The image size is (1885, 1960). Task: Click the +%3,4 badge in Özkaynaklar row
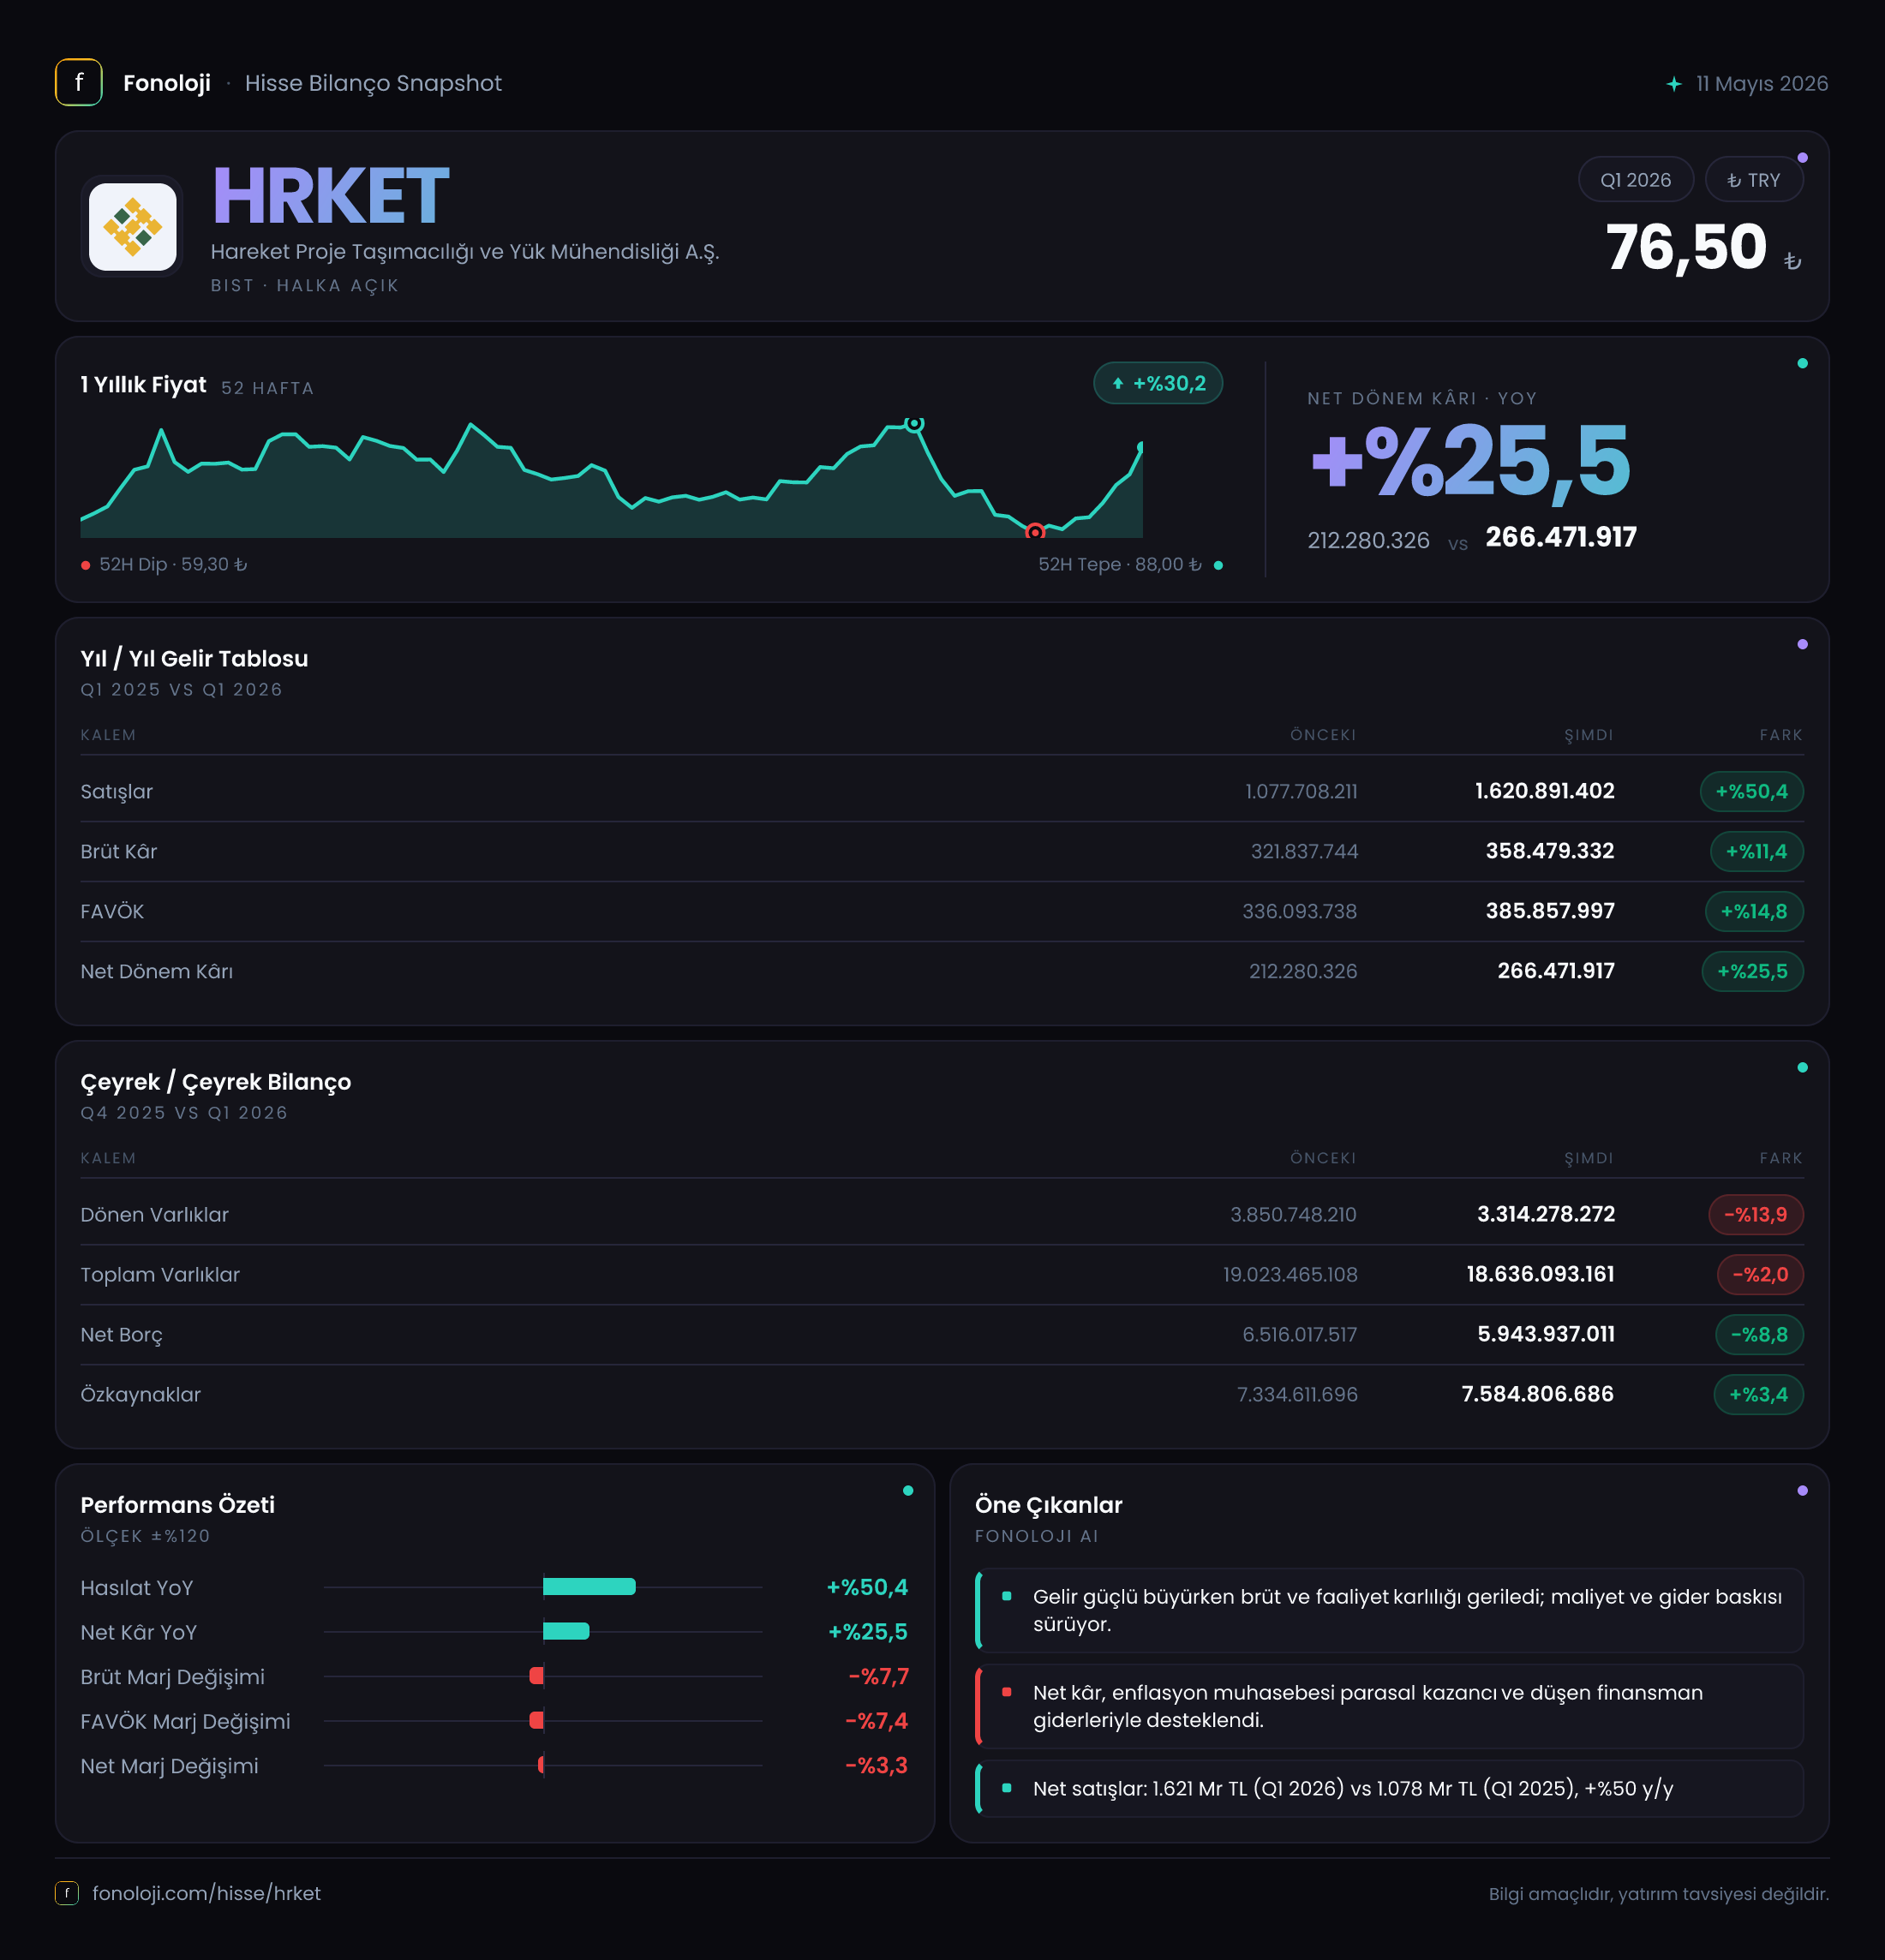pos(1759,1394)
